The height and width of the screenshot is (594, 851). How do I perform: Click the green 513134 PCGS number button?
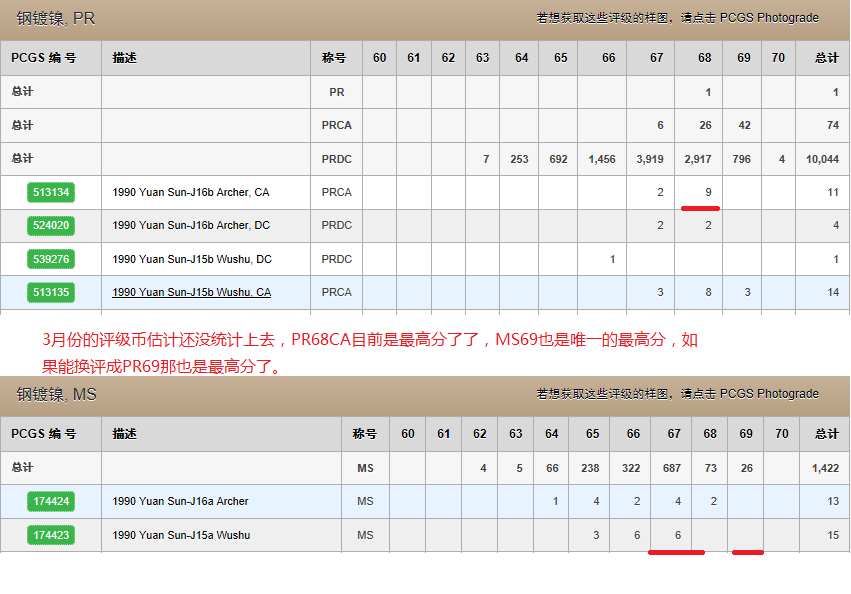(x=51, y=192)
